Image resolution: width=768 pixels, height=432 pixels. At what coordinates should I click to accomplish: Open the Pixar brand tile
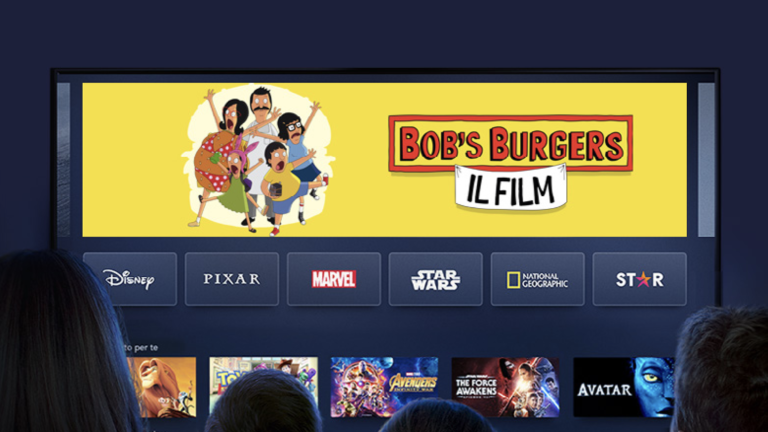[232, 279]
